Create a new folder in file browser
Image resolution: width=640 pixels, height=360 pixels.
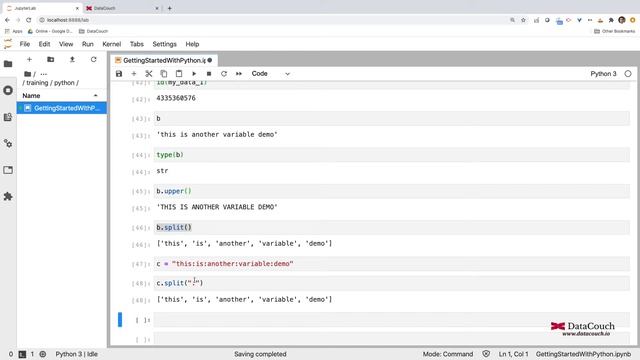pyautogui.click(x=51, y=60)
